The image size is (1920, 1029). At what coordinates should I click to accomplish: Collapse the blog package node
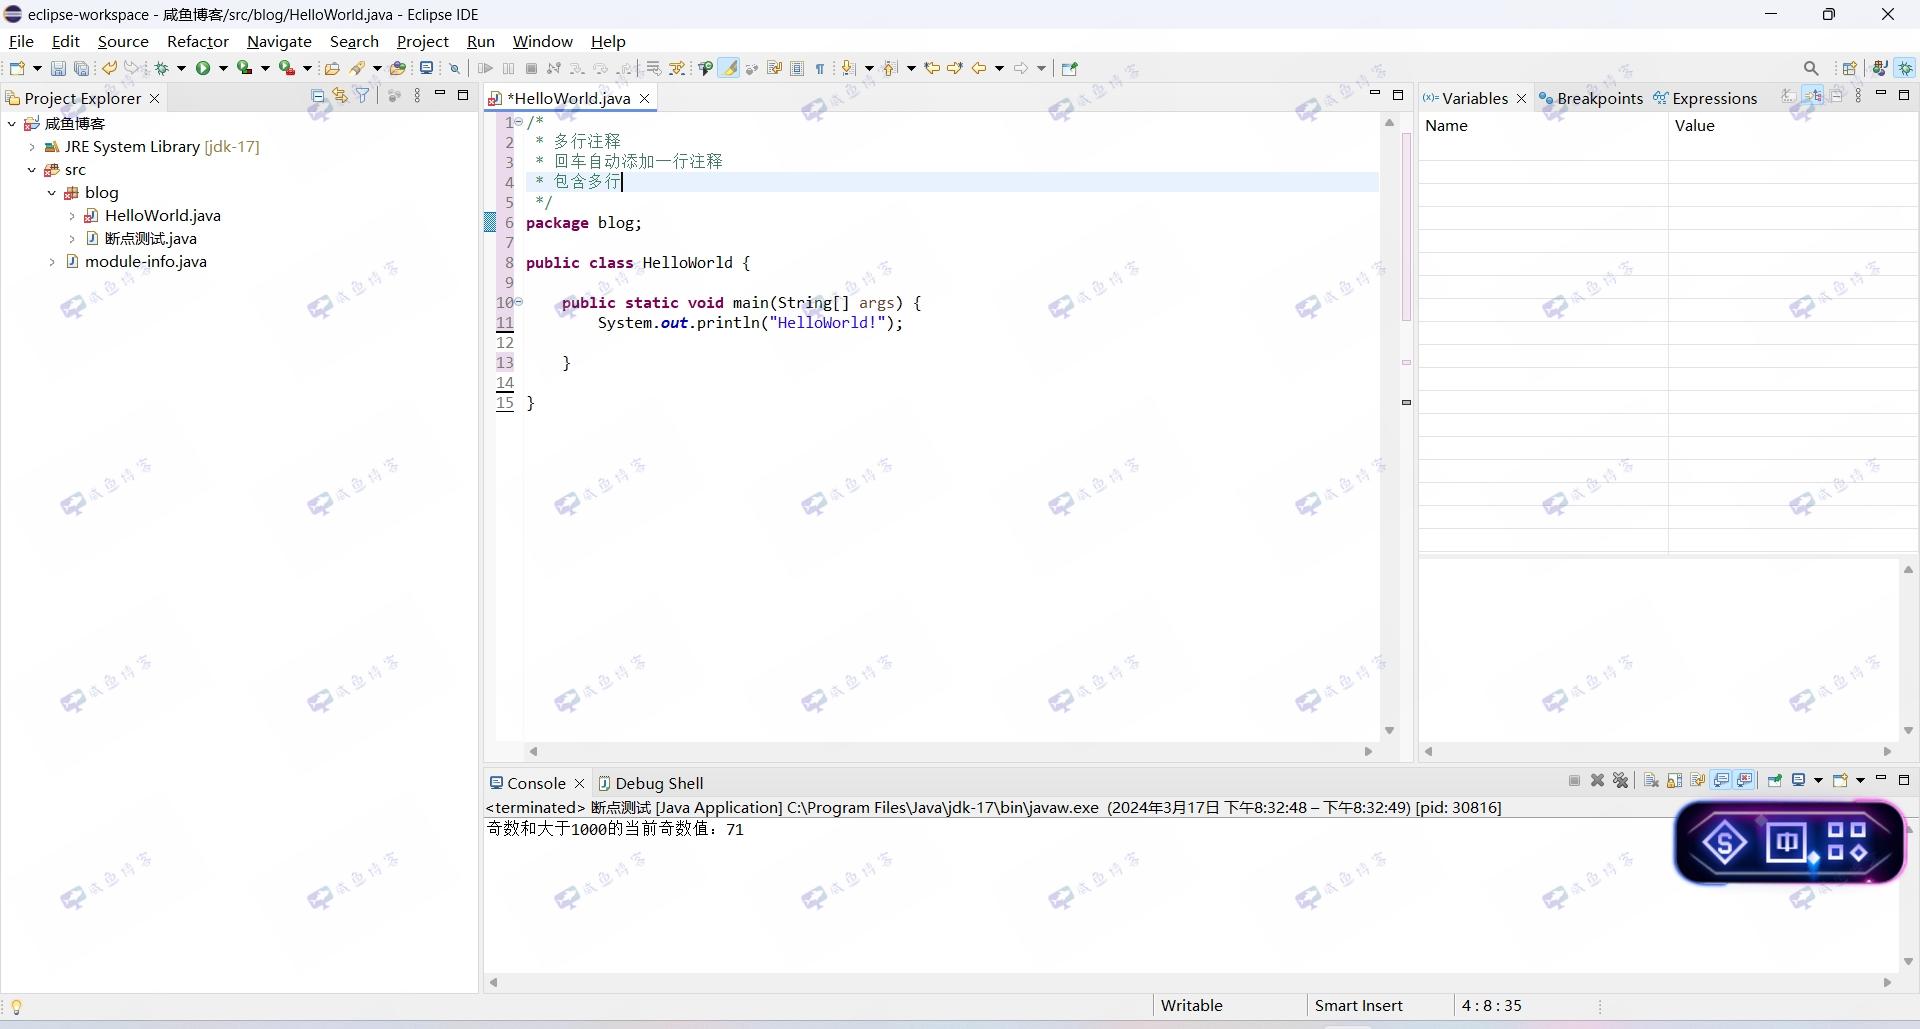click(x=51, y=193)
